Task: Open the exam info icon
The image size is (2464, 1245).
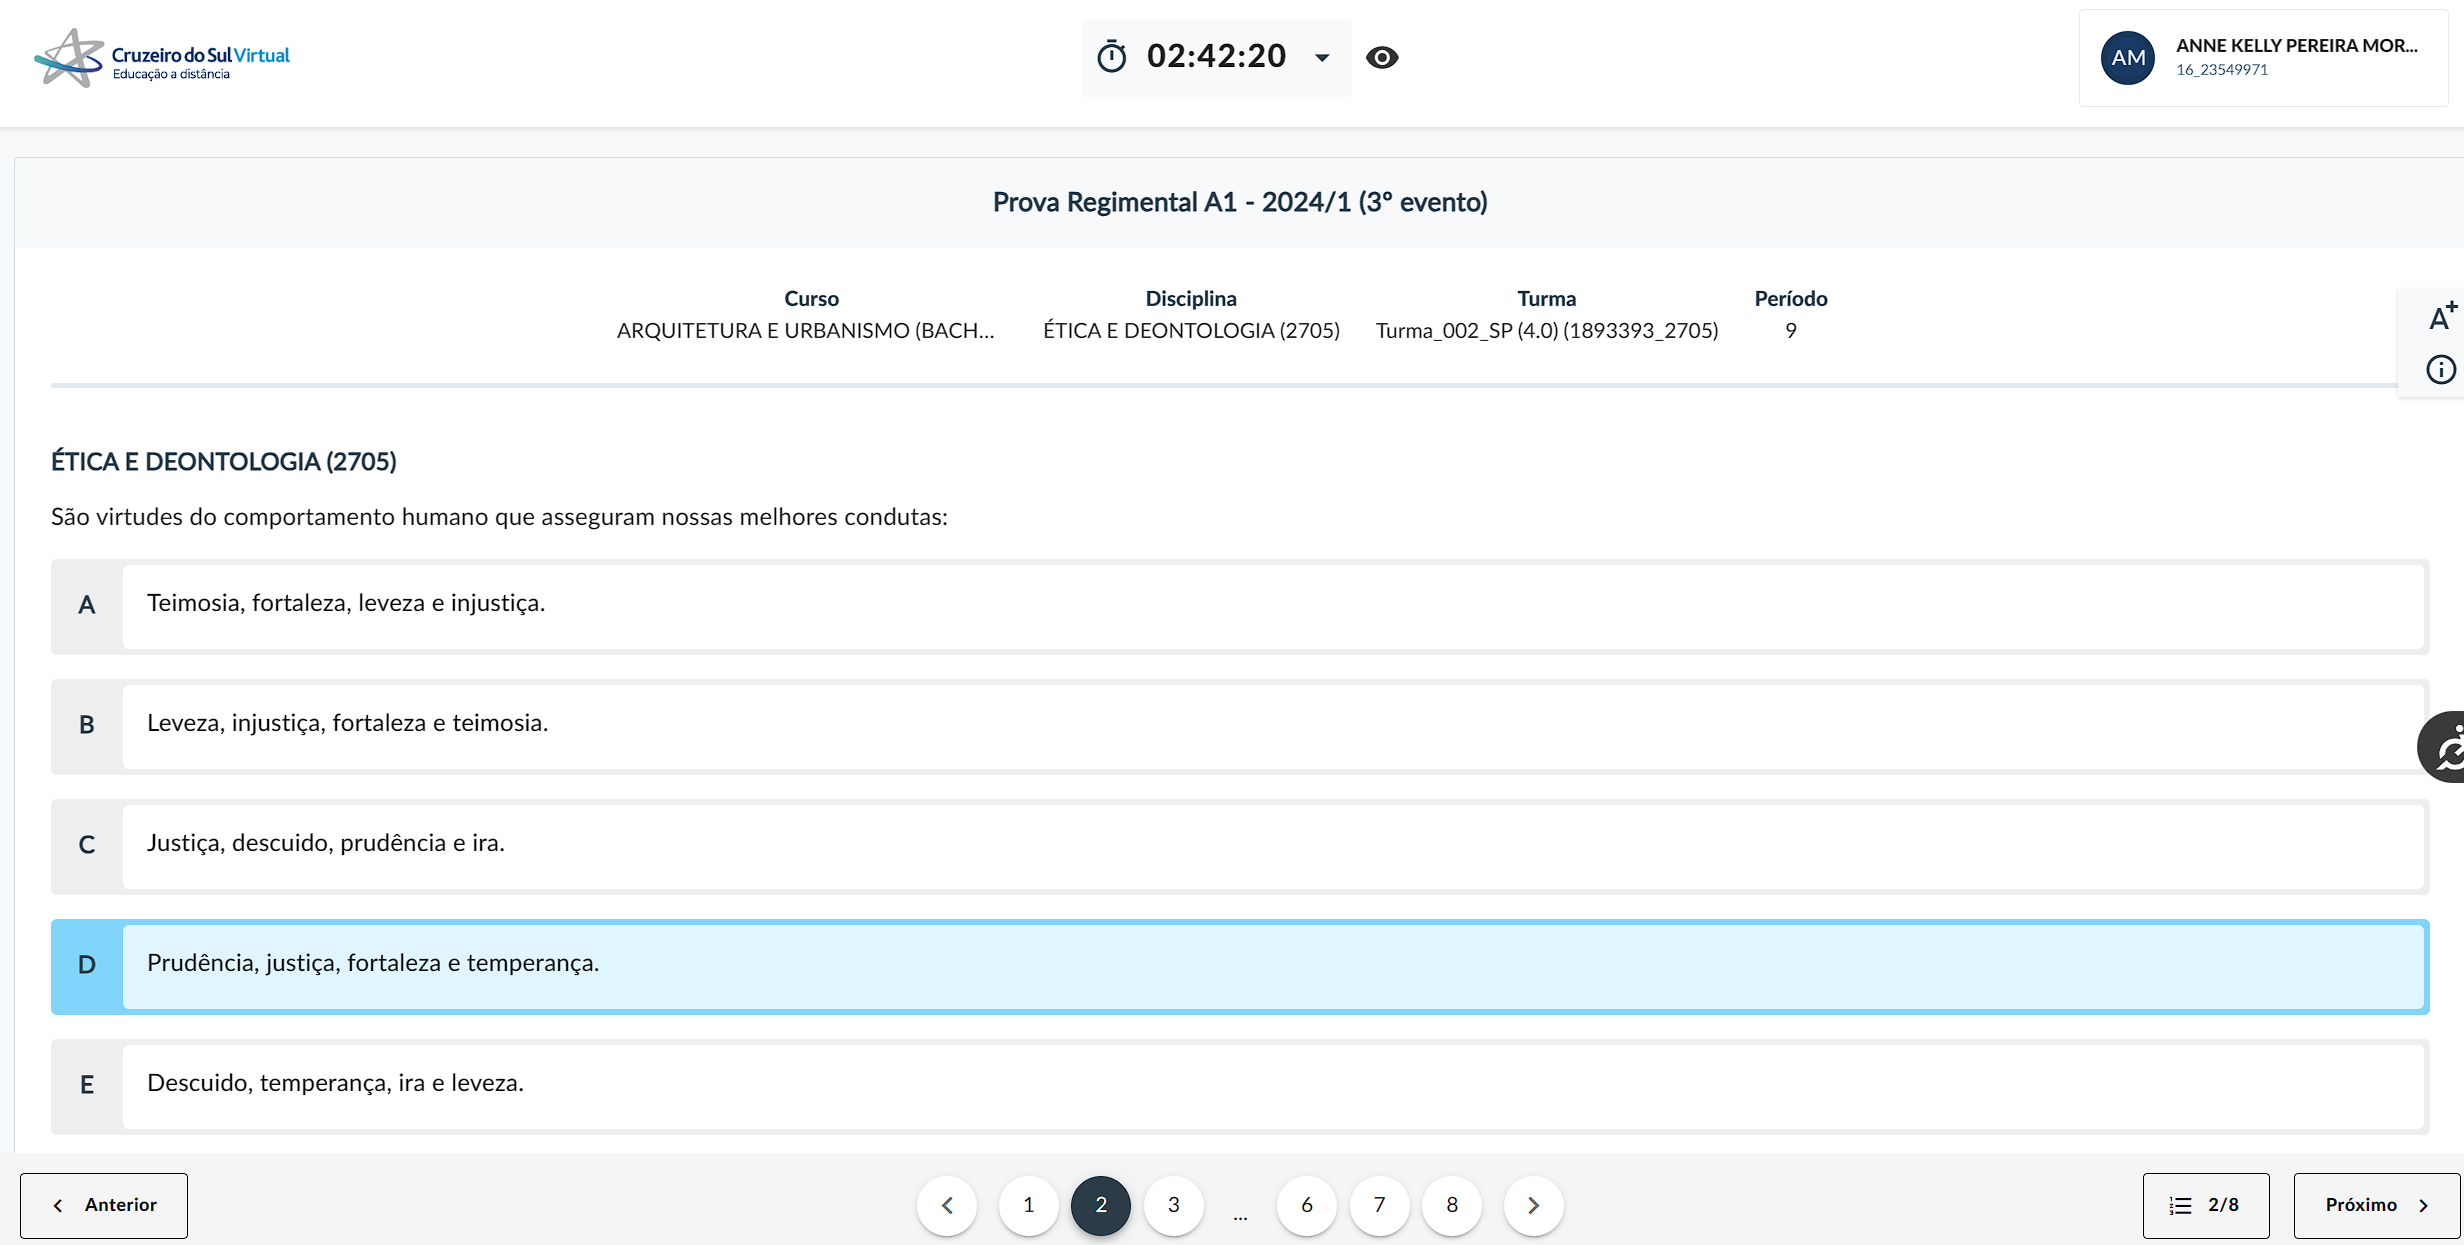Action: (2441, 370)
